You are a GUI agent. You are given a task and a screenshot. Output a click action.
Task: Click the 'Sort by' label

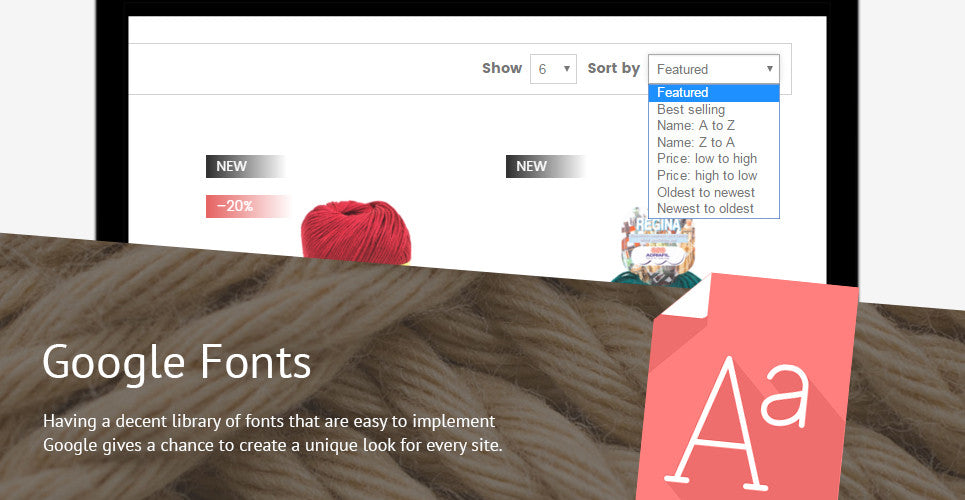click(x=614, y=68)
